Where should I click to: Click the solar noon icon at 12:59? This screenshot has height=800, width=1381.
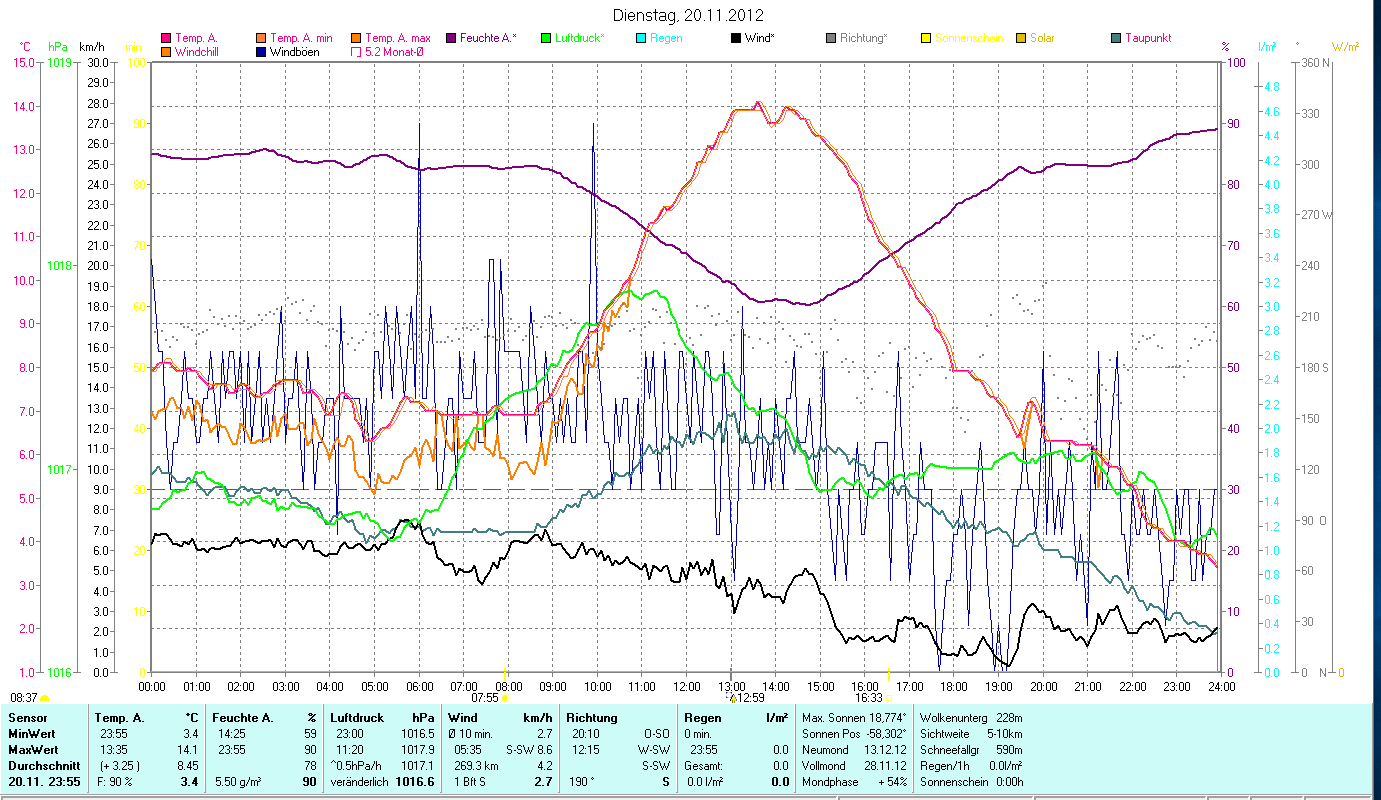click(732, 697)
